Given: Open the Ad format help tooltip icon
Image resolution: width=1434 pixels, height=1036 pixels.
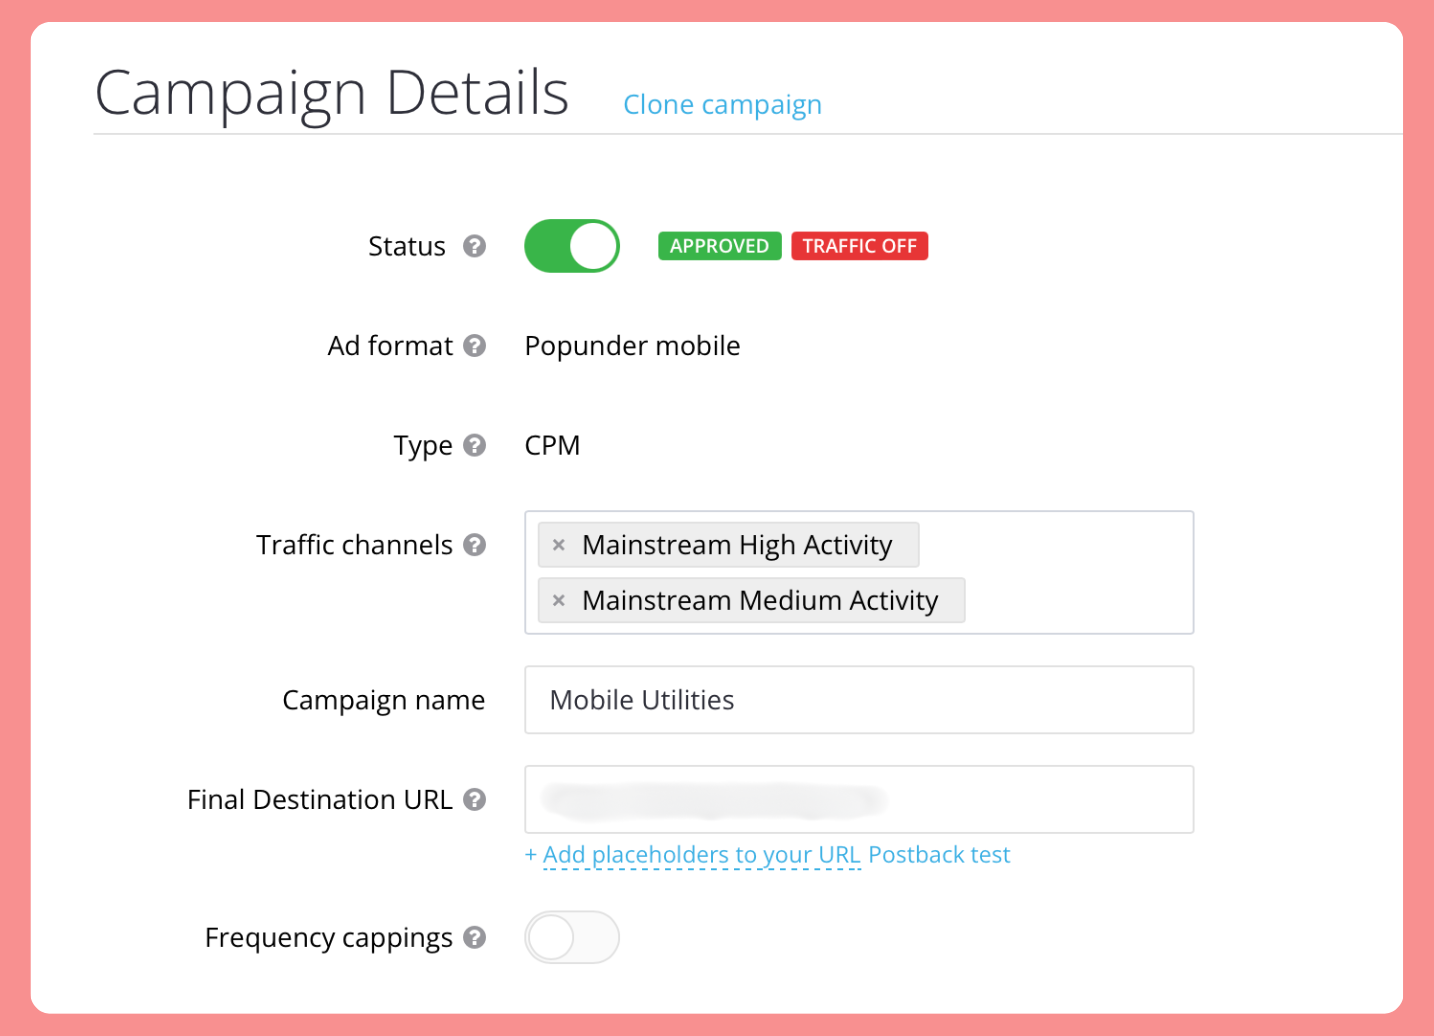Looking at the screenshot, I should coord(475,345).
